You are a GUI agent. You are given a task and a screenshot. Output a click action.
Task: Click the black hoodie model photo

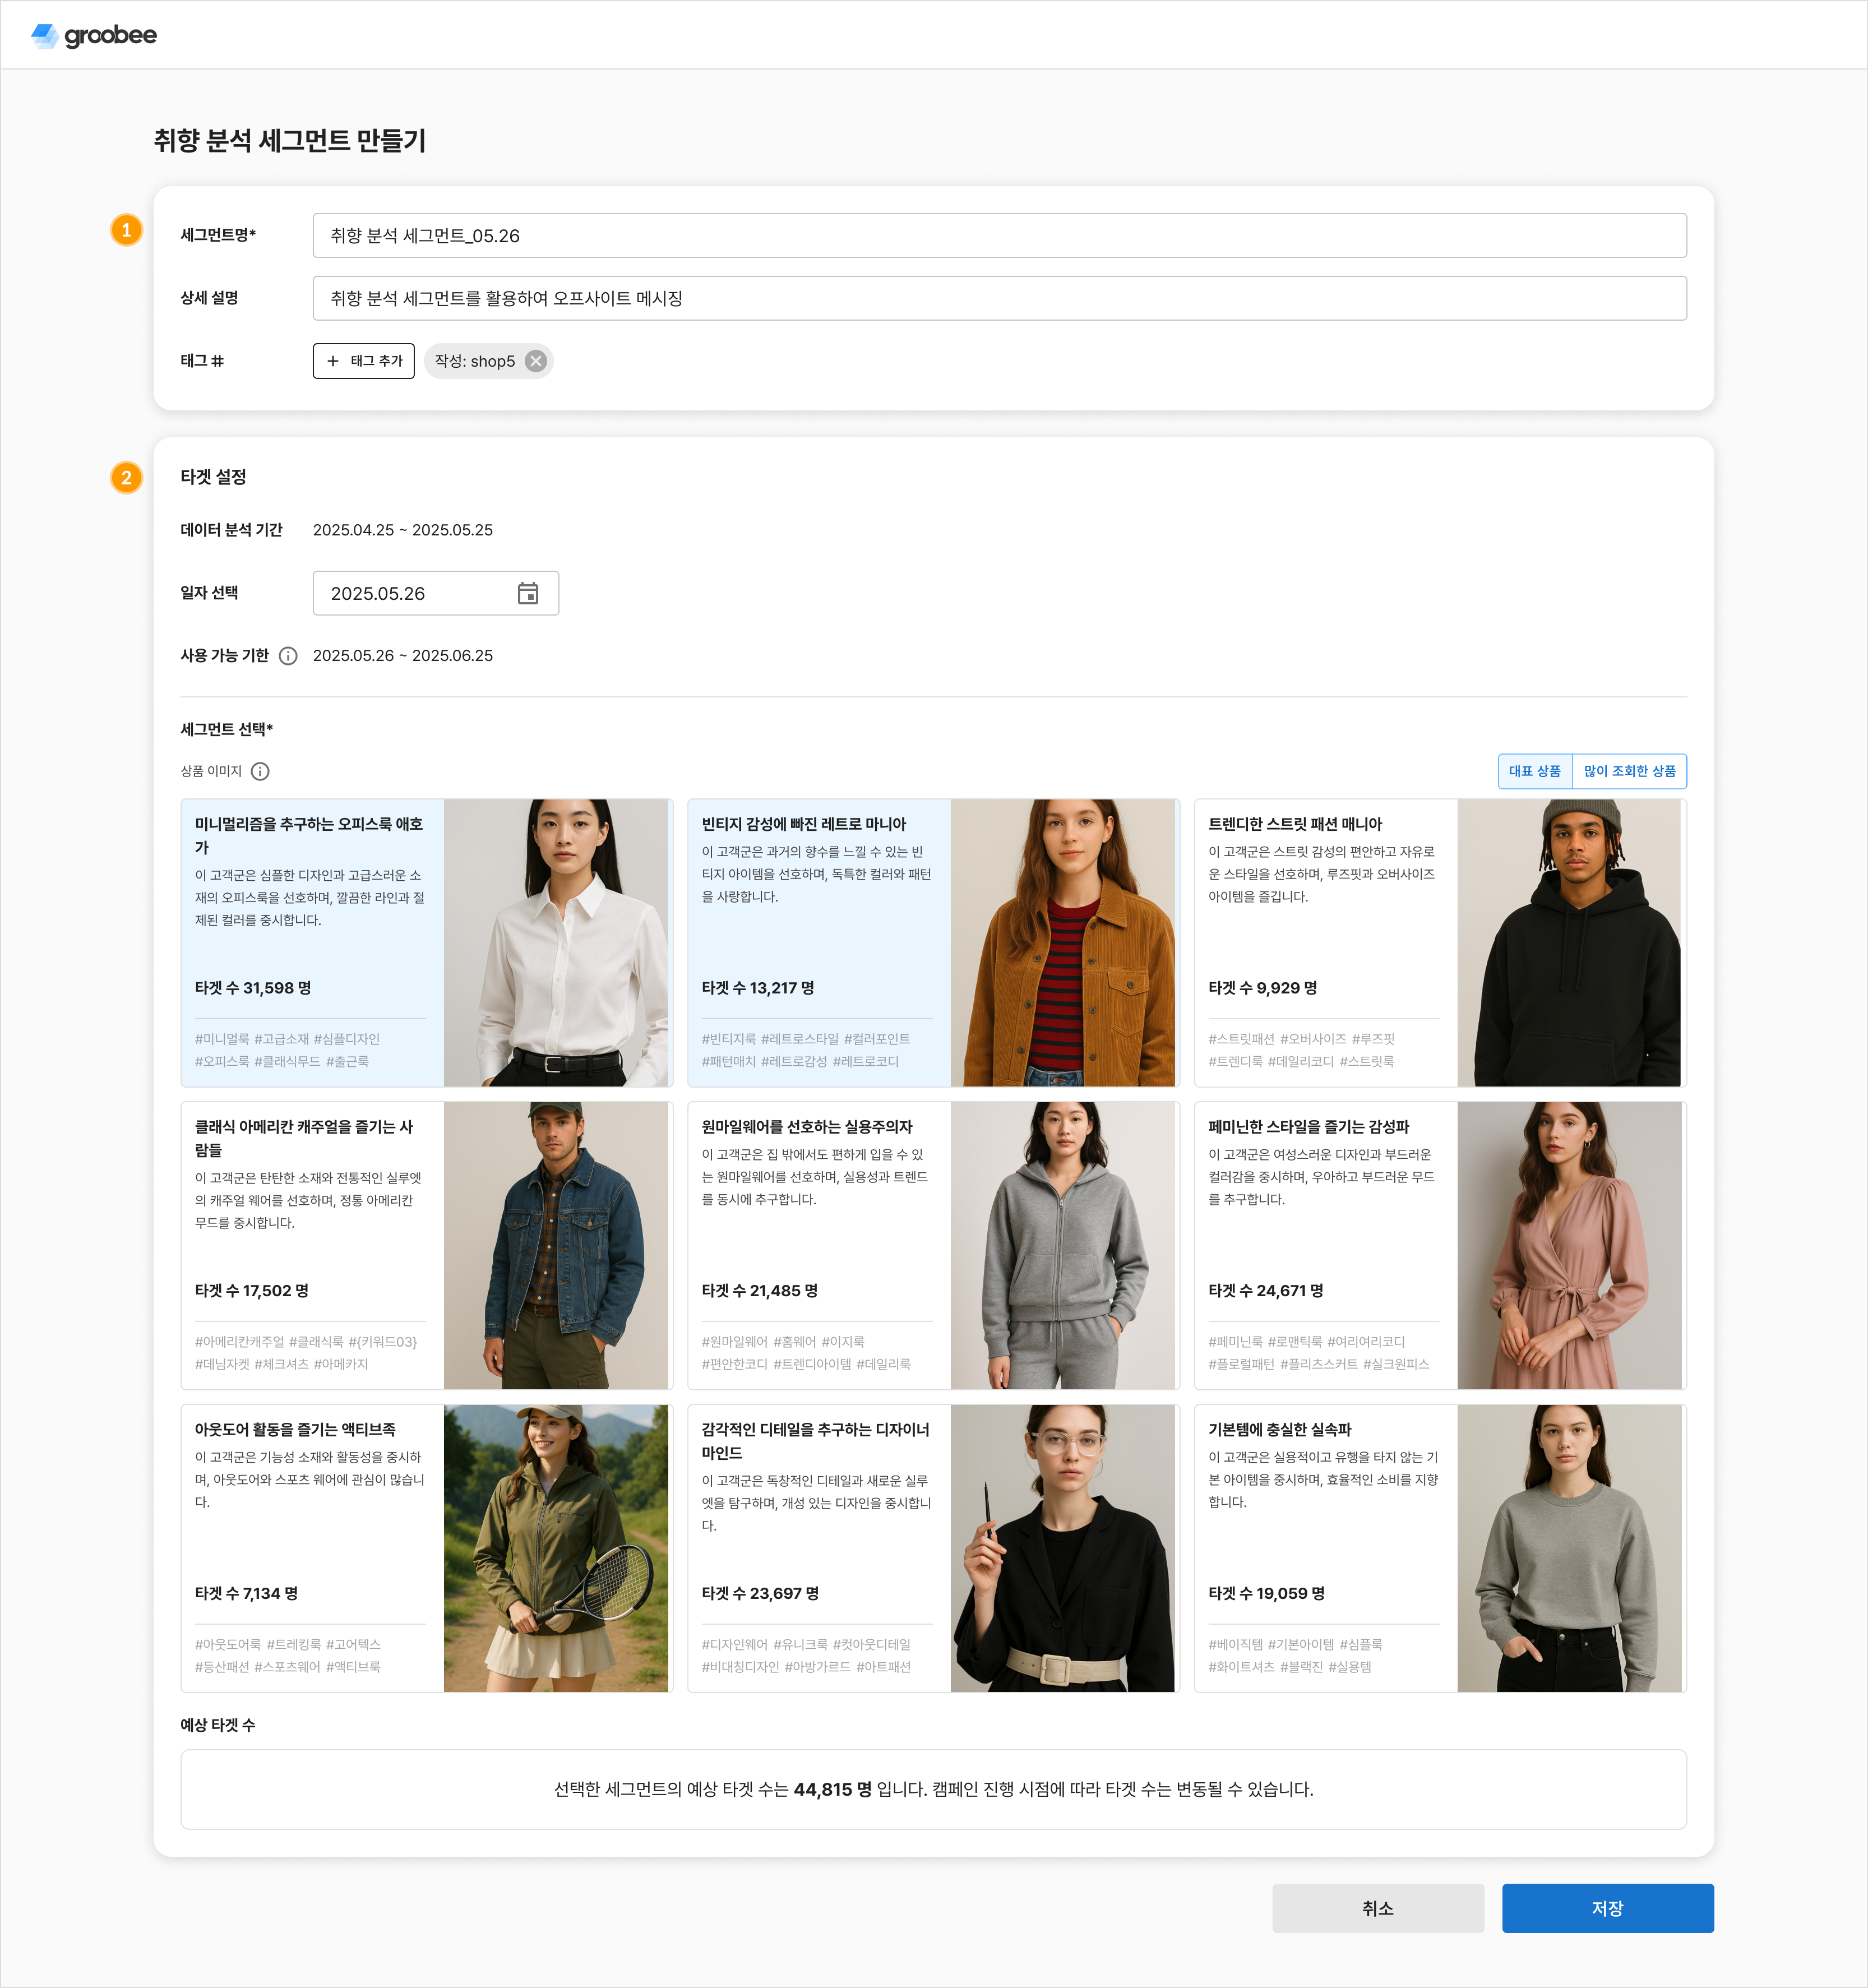[1570, 943]
